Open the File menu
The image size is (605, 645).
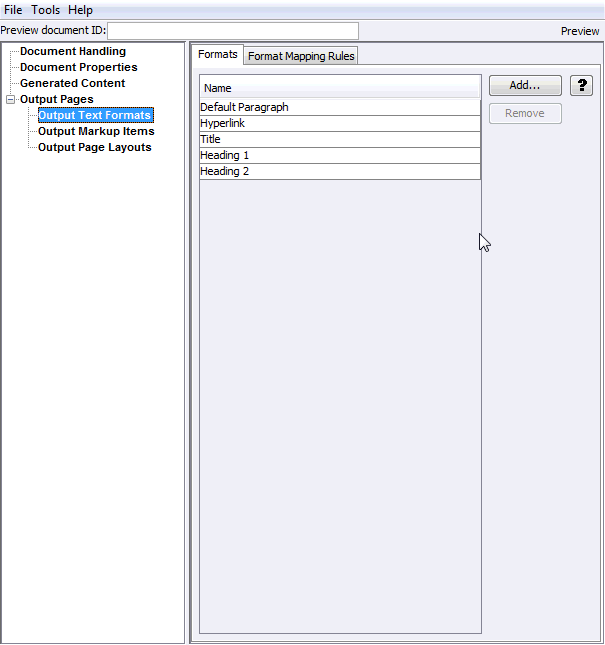tap(13, 10)
